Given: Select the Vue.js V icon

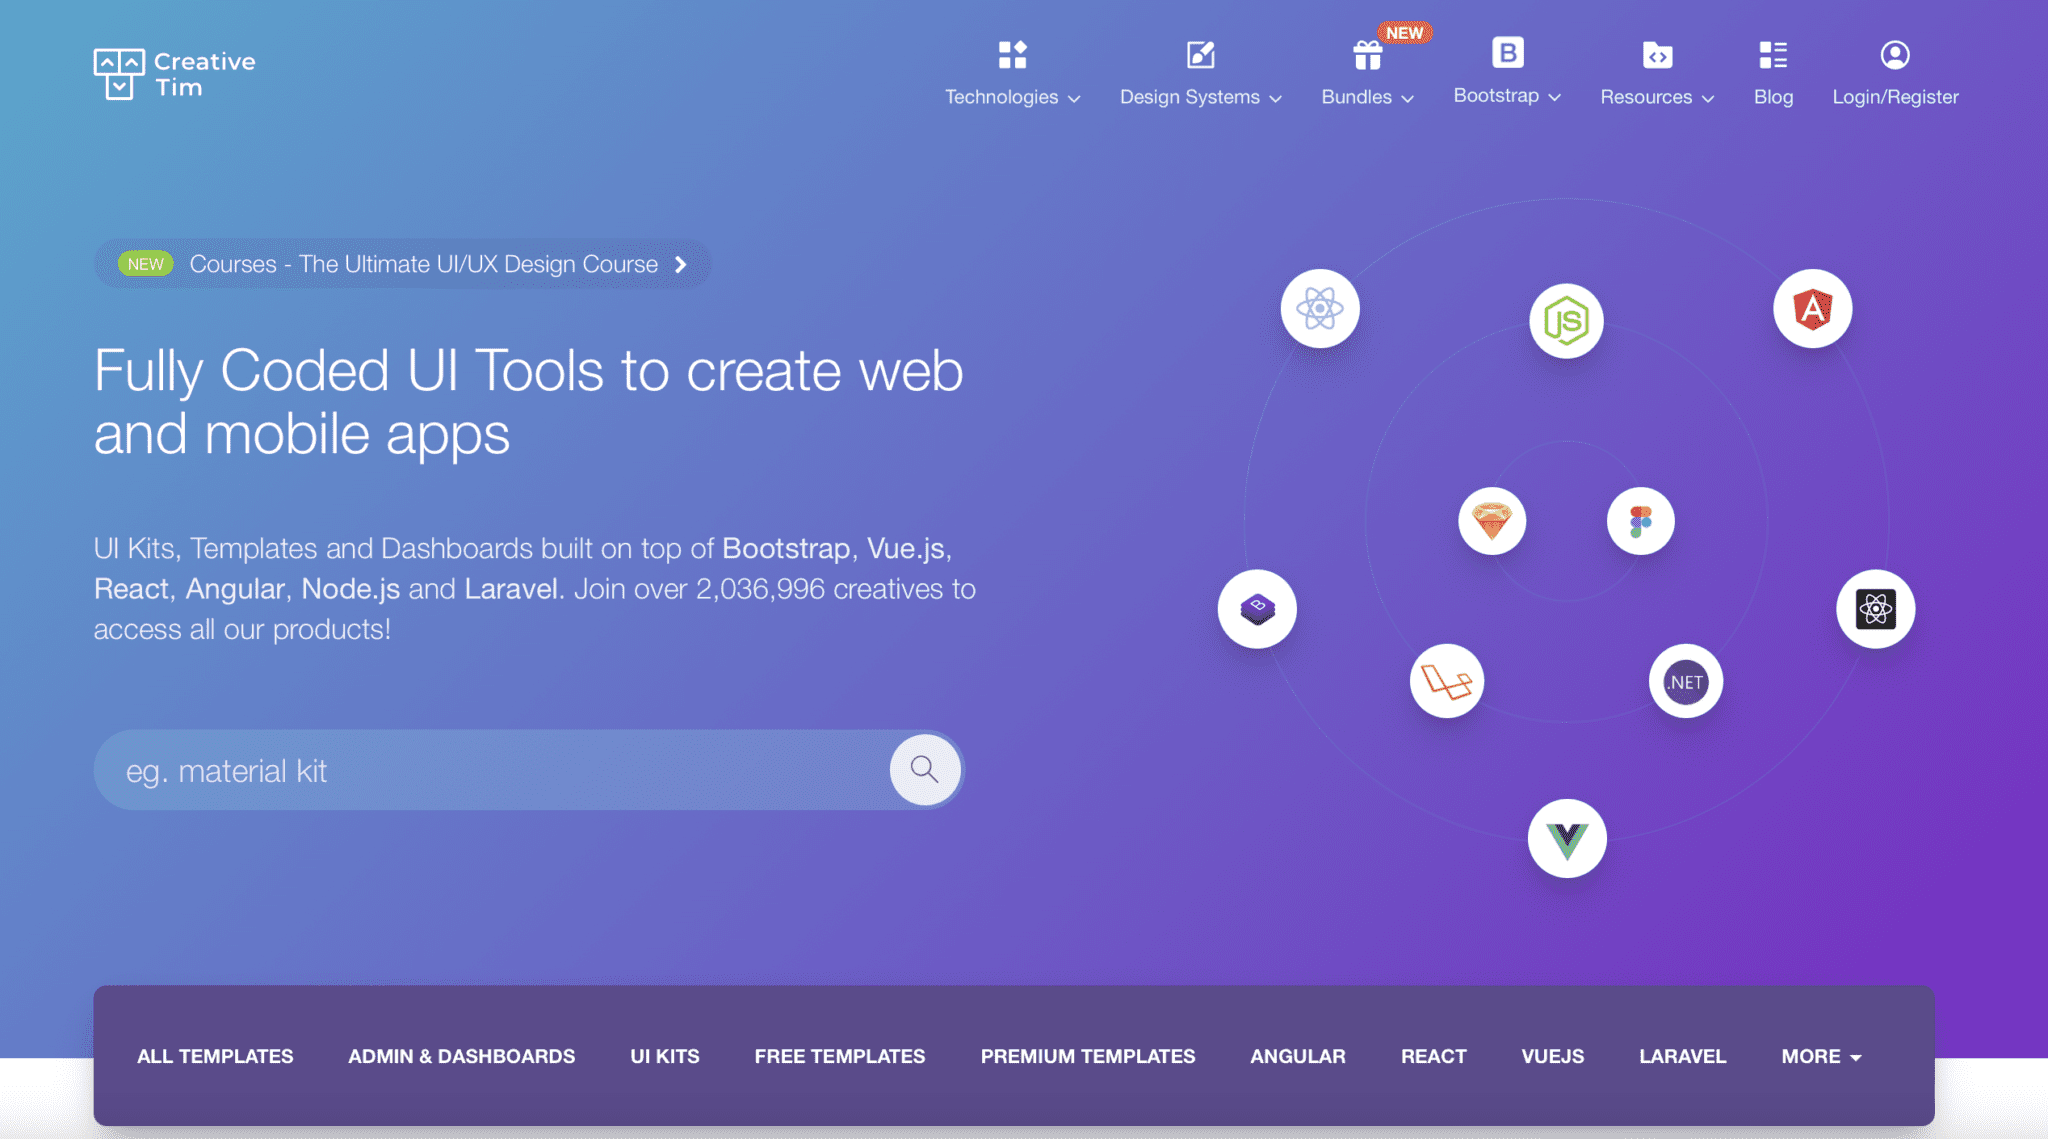Looking at the screenshot, I should (1566, 838).
